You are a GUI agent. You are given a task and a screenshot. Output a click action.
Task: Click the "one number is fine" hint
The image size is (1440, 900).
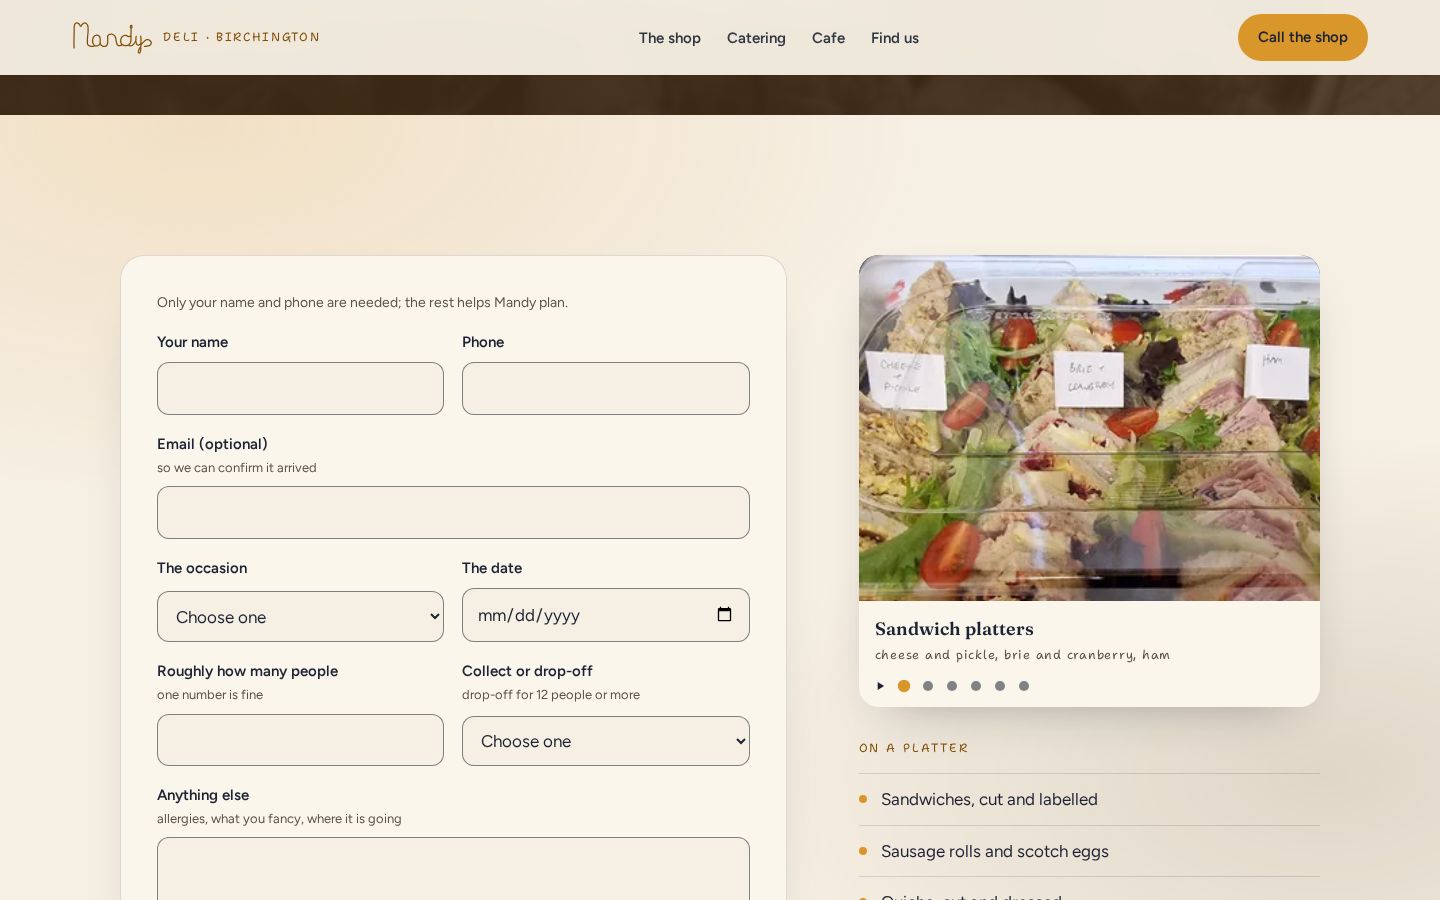[x=210, y=694]
